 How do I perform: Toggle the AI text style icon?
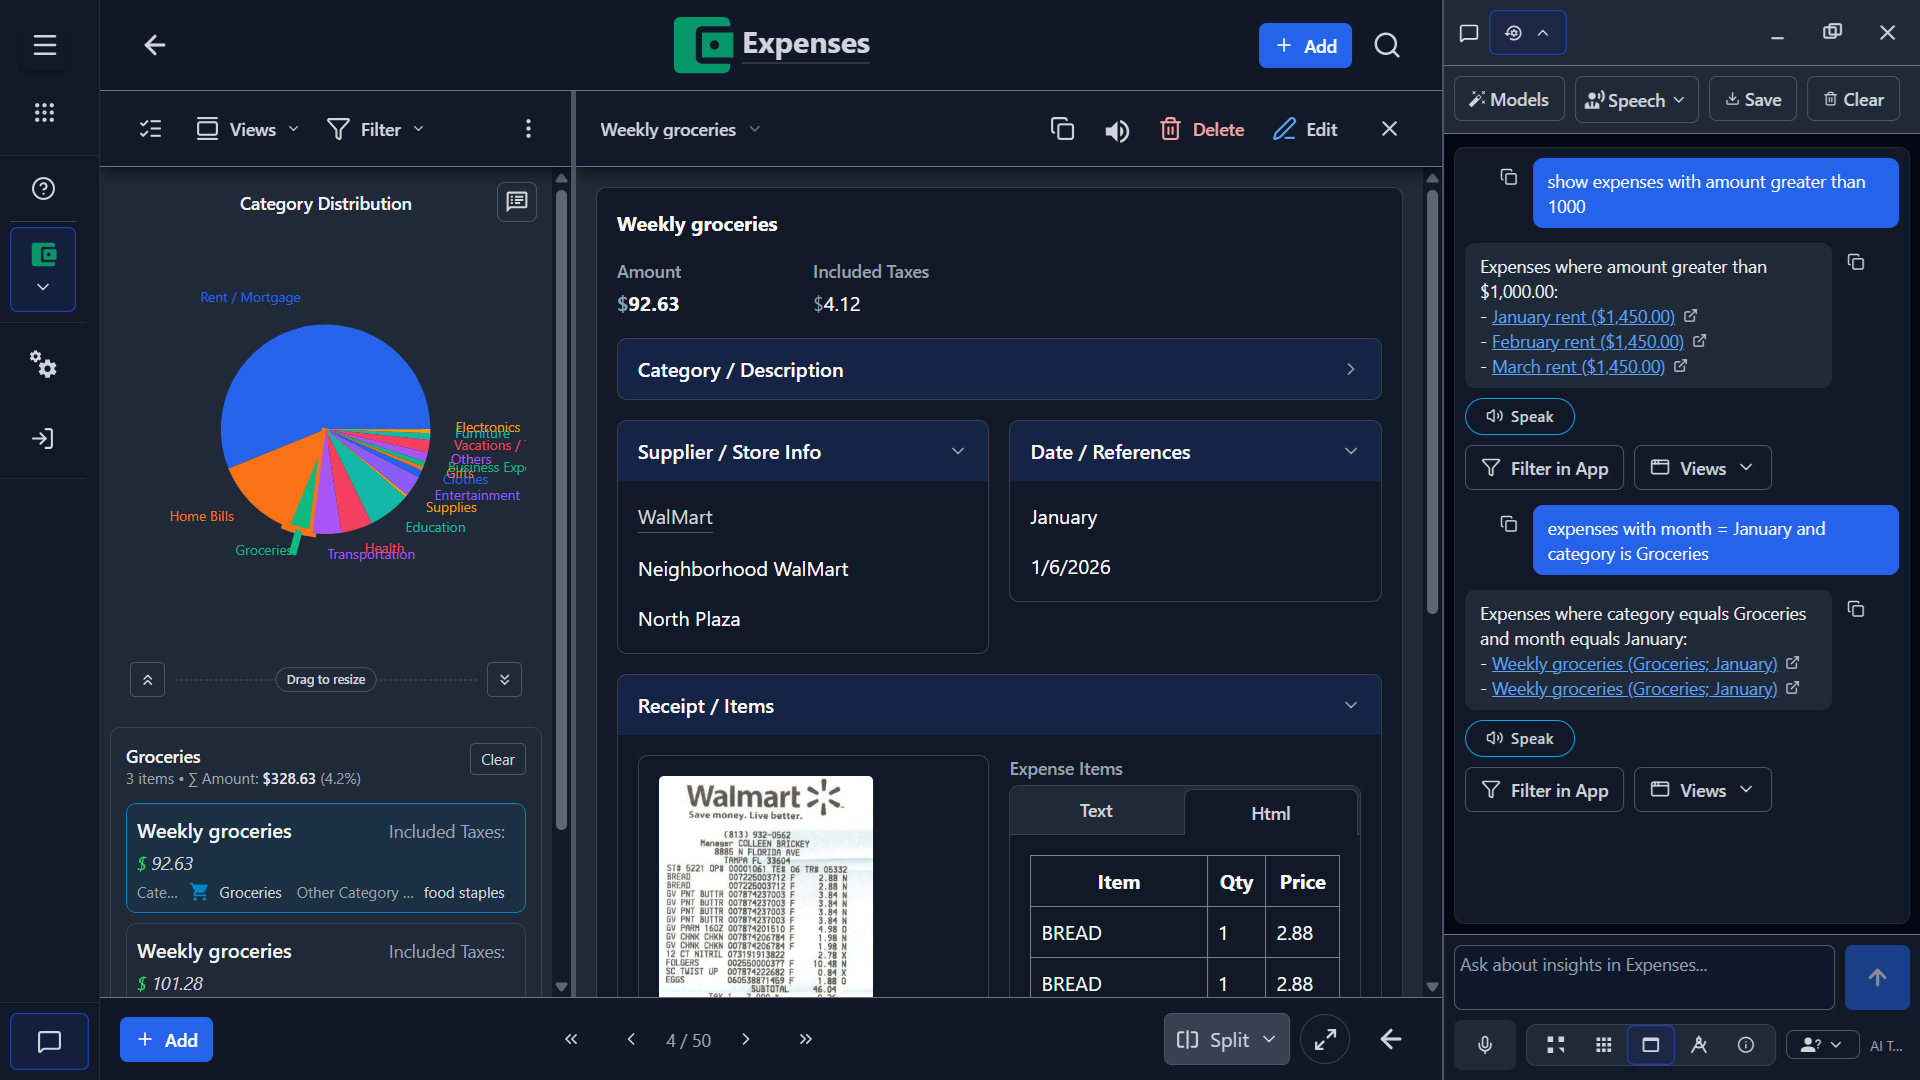(1699, 1045)
